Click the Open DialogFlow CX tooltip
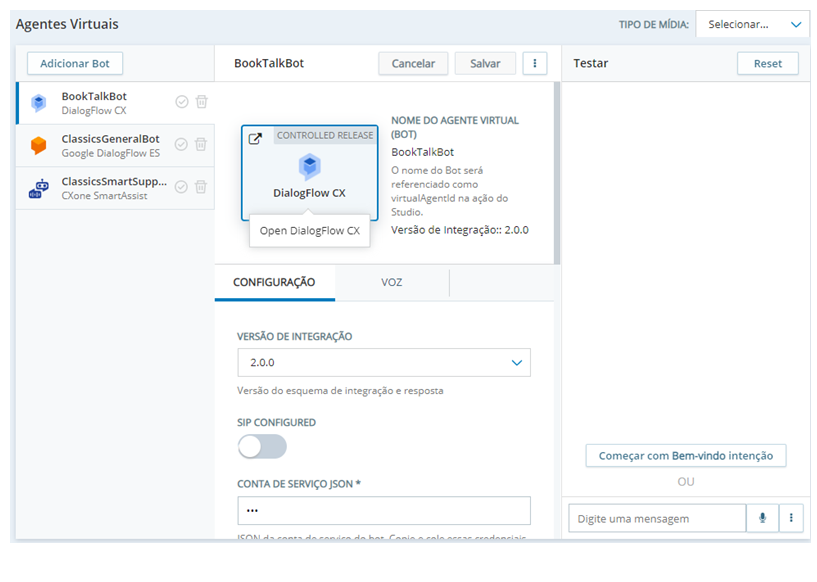This screenshot has height=582, width=817. pos(310,231)
